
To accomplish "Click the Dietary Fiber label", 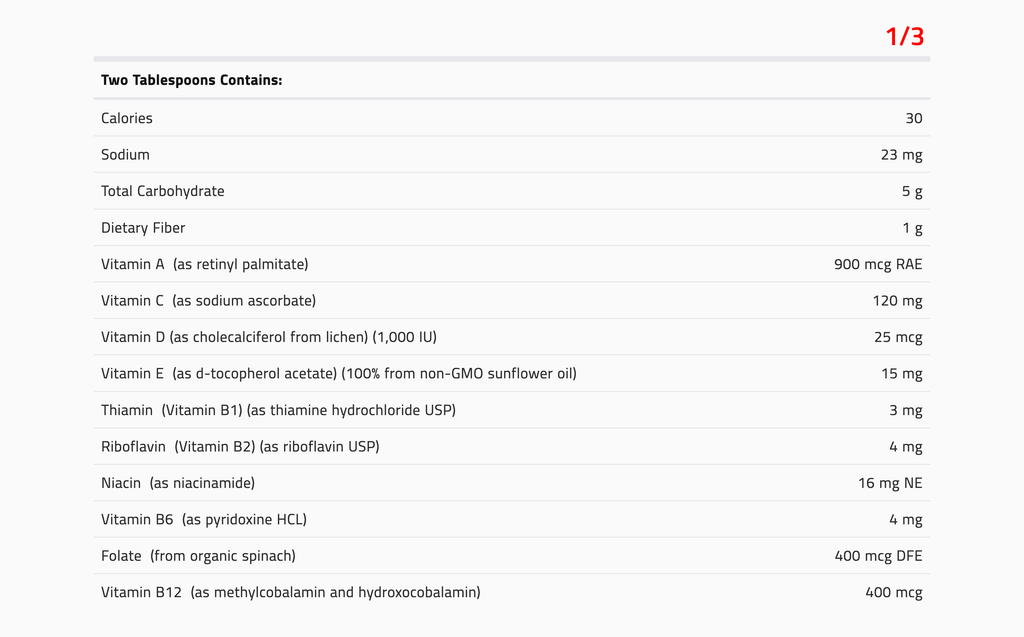I will (143, 228).
